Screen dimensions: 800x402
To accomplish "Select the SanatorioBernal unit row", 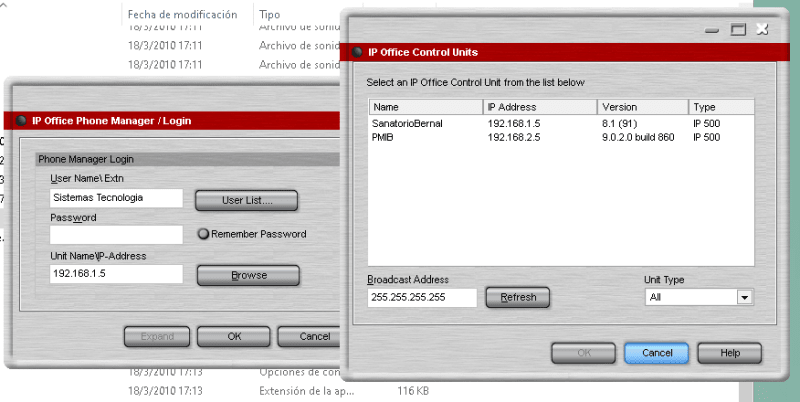I will coord(561,123).
